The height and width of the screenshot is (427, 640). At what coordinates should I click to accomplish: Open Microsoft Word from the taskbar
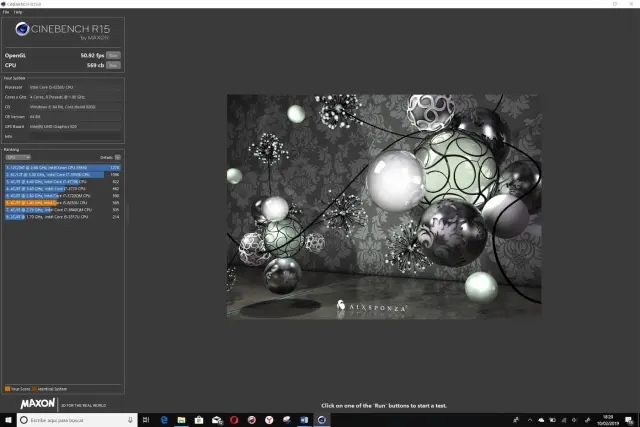point(304,420)
